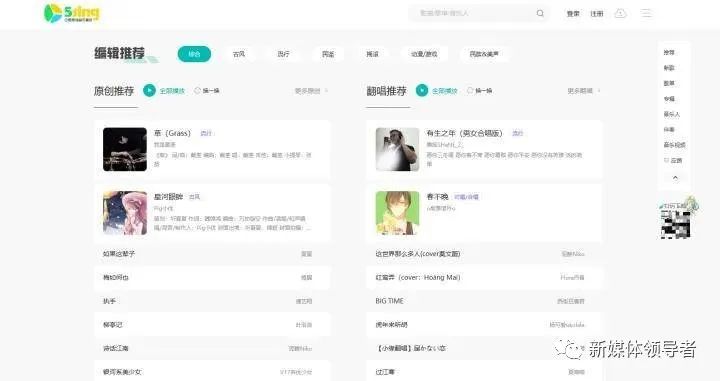This screenshot has height=381, width=720.
Task: Switch to the 古风 category tab
Action: (239, 54)
